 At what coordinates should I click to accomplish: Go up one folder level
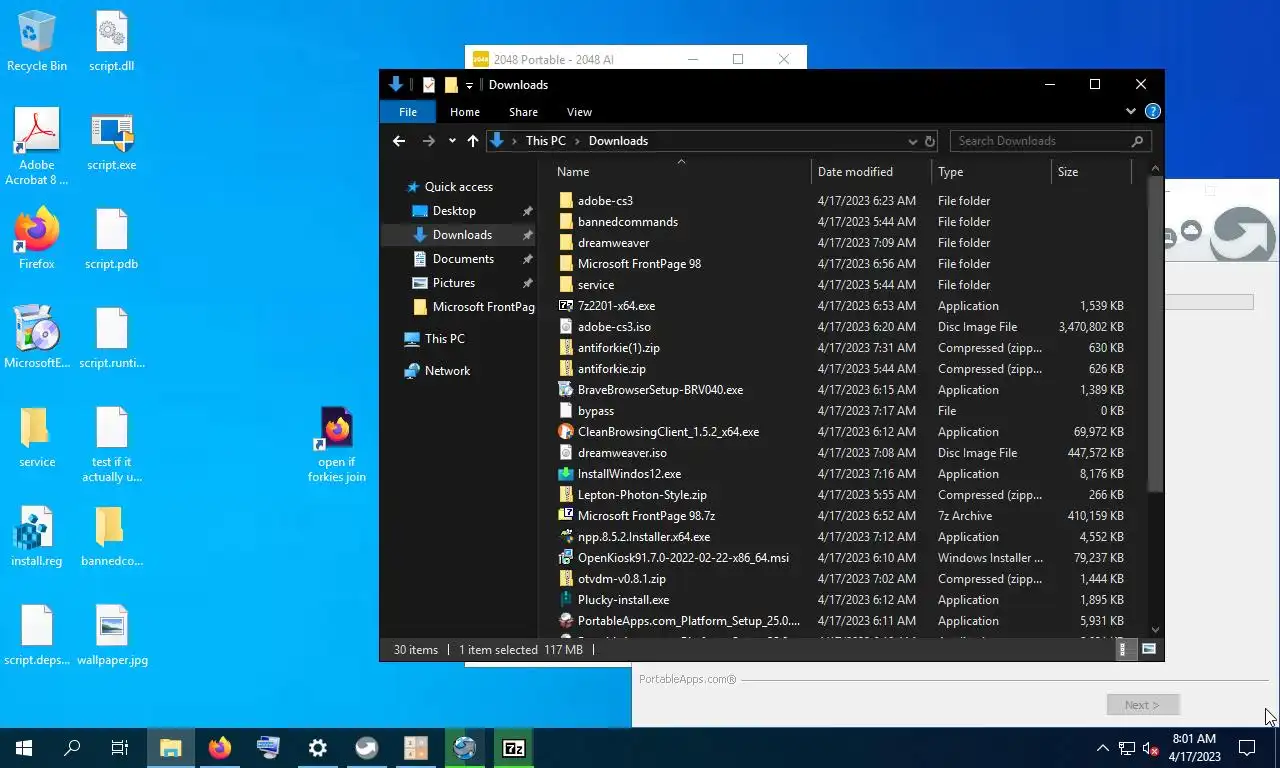(473, 141)
